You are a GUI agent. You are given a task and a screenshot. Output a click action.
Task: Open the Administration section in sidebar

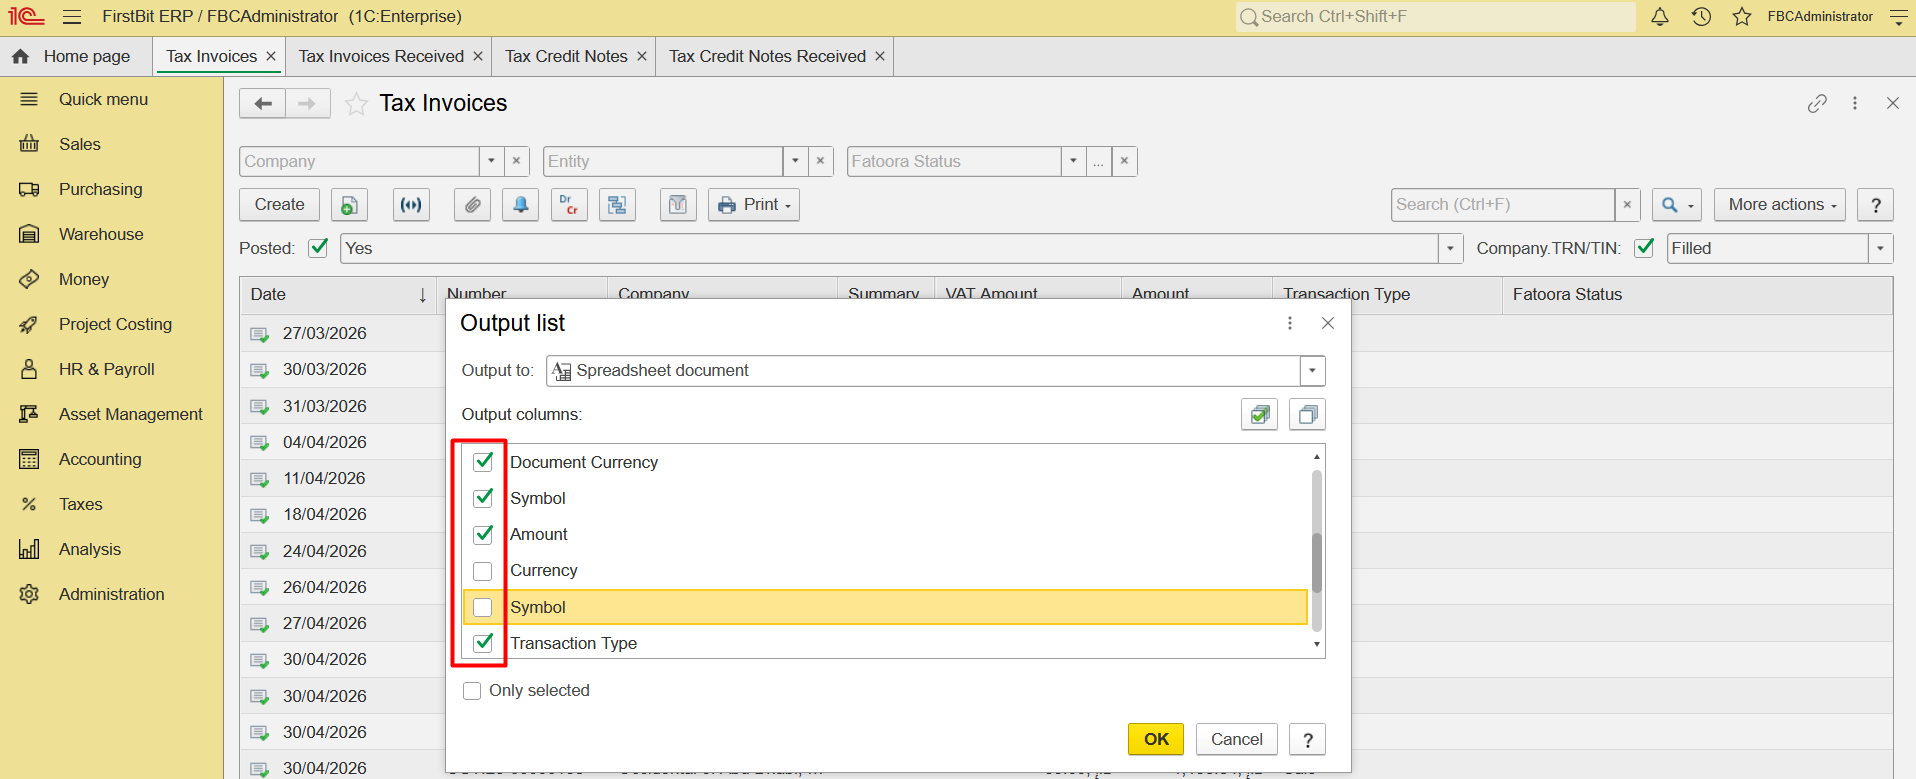(x=111, y=595)
